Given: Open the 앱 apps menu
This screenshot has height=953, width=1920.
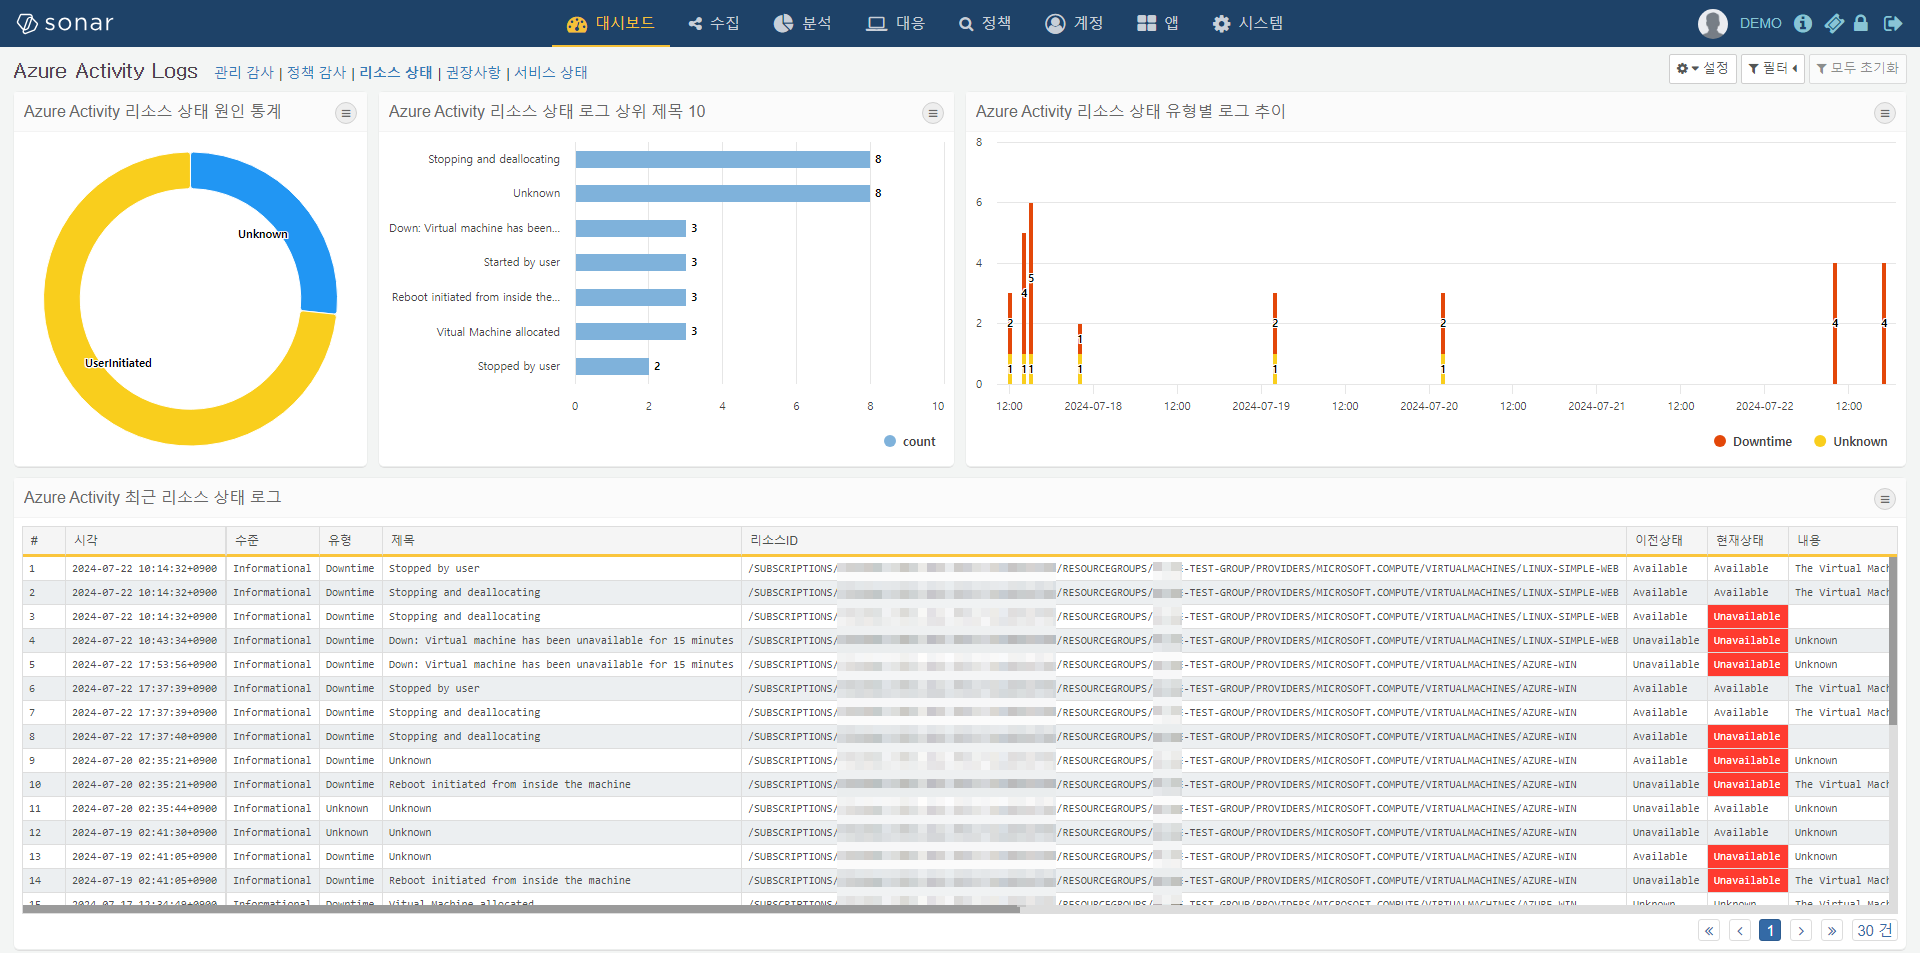Looking at the screenshot, I should 1158,23.
